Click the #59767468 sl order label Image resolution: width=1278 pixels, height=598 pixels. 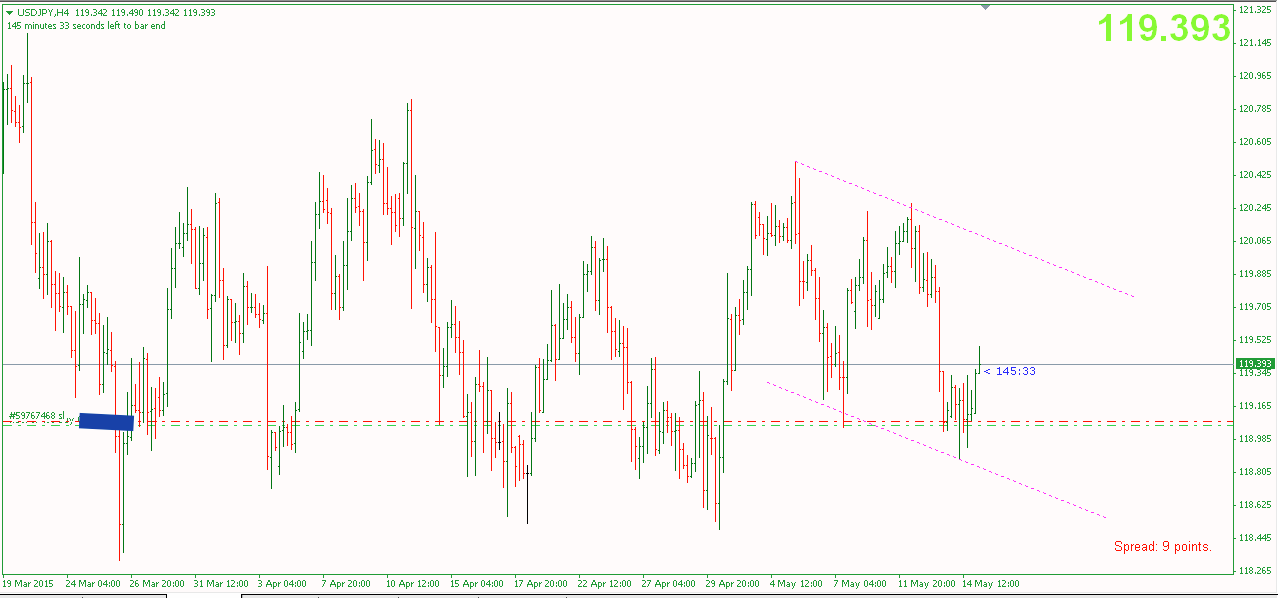pyautogui.click(x=38, y=415)
